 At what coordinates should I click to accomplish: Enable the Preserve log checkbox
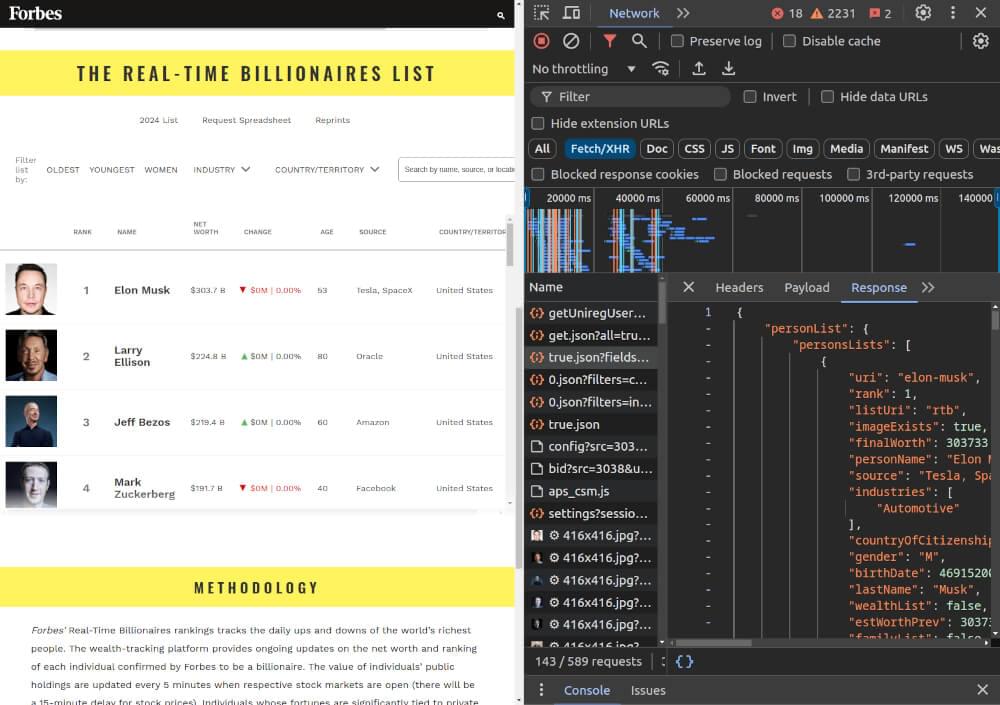point(678,41)
